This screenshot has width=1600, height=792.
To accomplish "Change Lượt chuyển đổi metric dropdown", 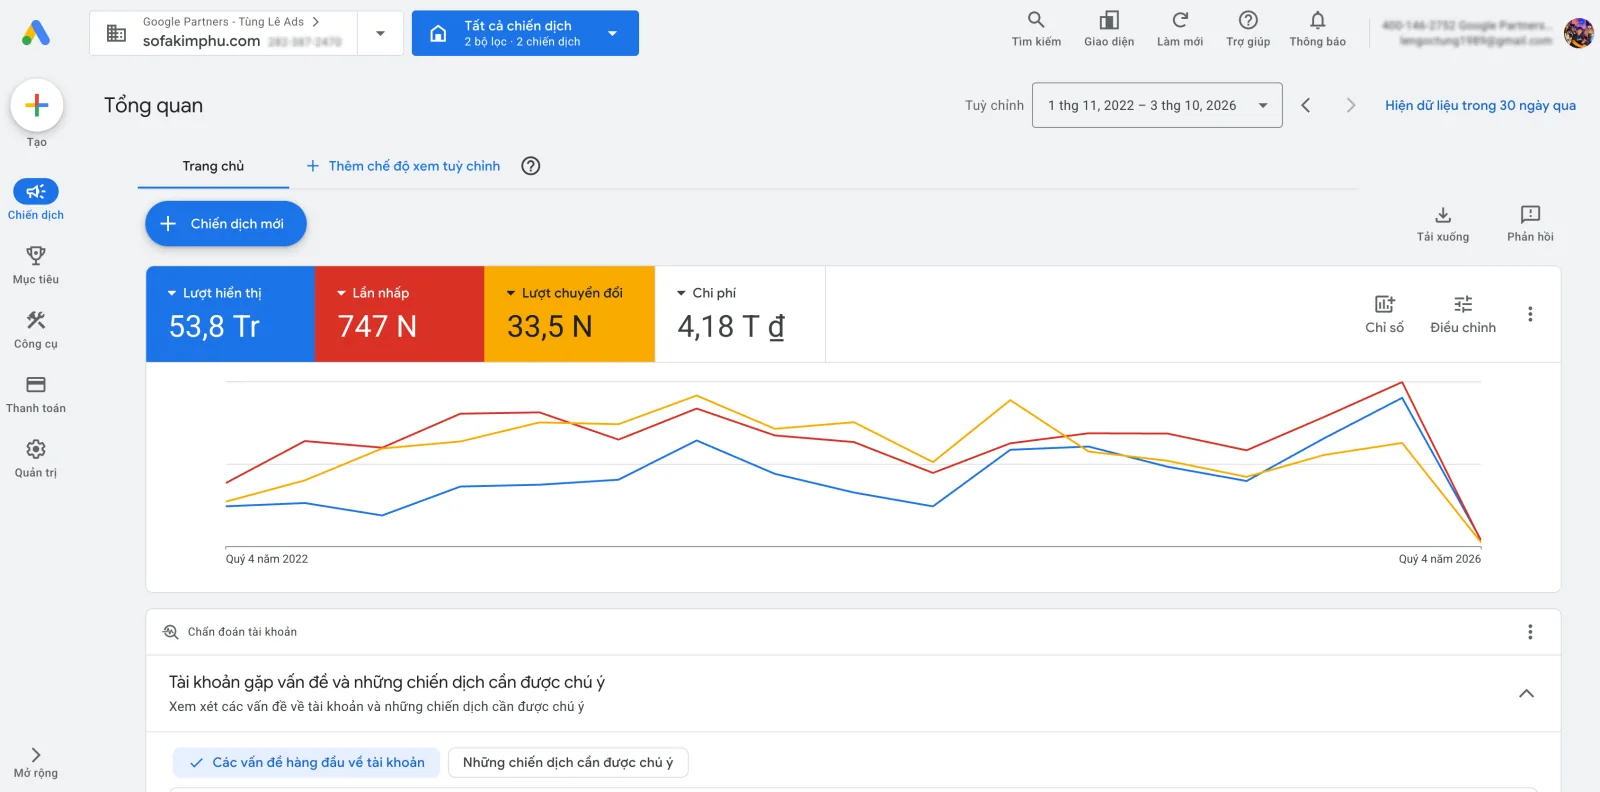I will [x=564, y=293].
